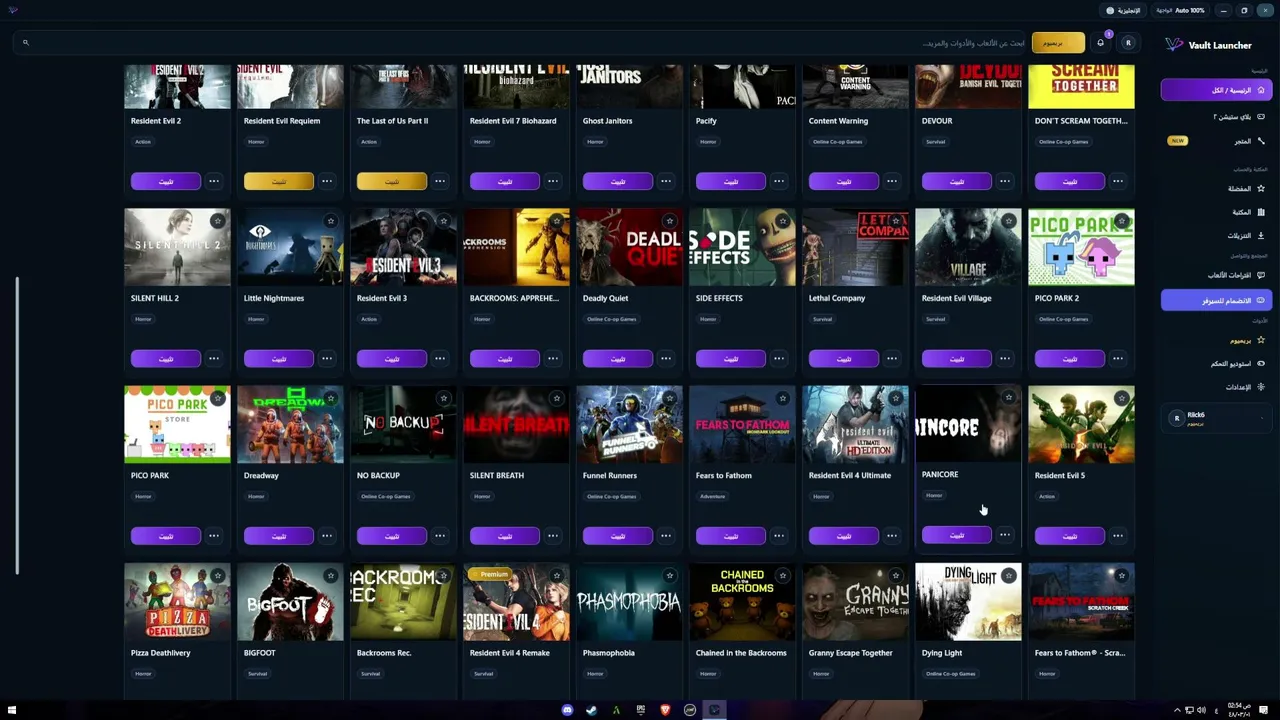Open more options for Resident Evil 2

pyautogui.click(x=214, y=181)
